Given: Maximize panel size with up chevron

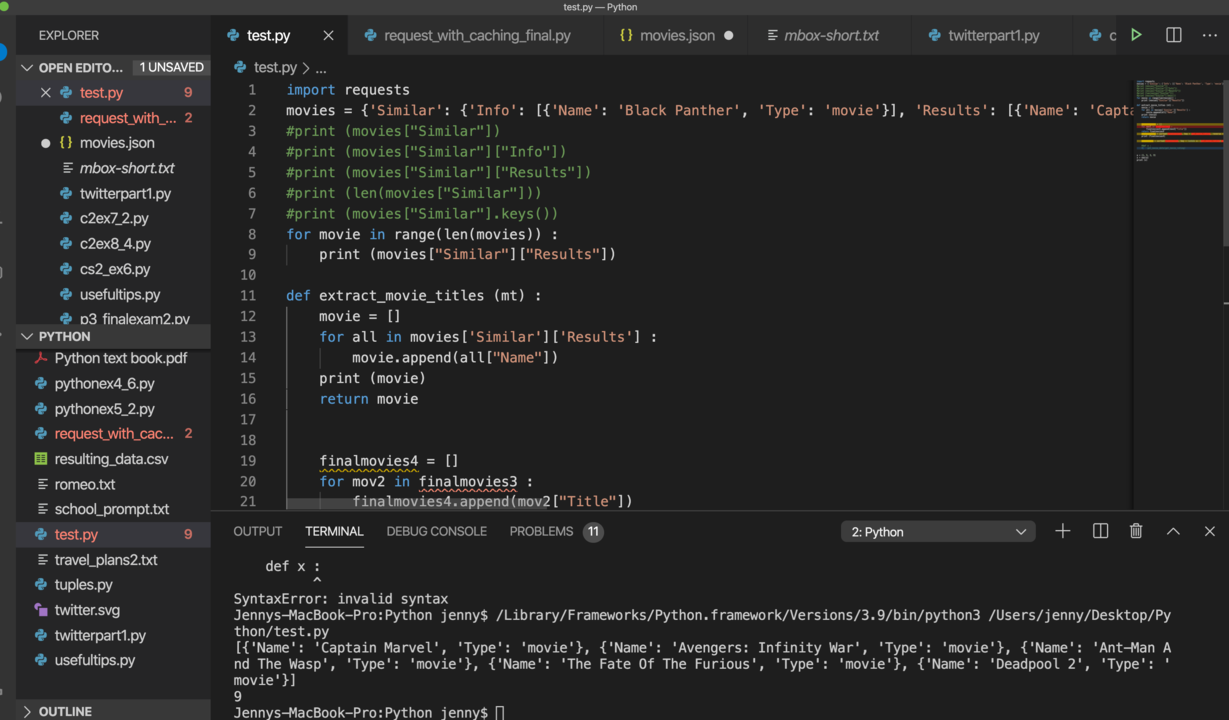Looking at the screenshot, I should pyautogui.click(x=1173, y=531).
